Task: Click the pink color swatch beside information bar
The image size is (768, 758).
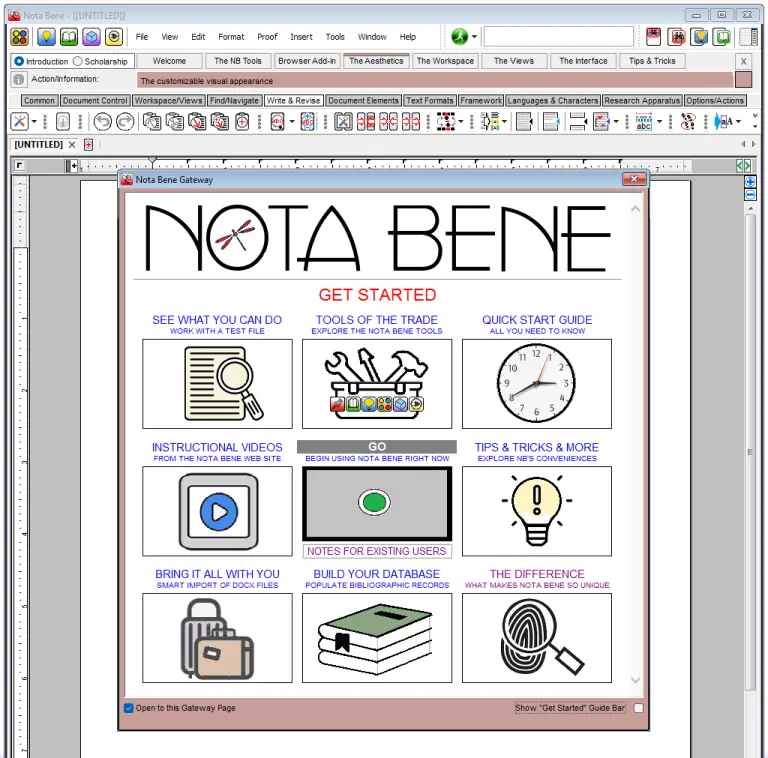Action: [x=744, y=79]
